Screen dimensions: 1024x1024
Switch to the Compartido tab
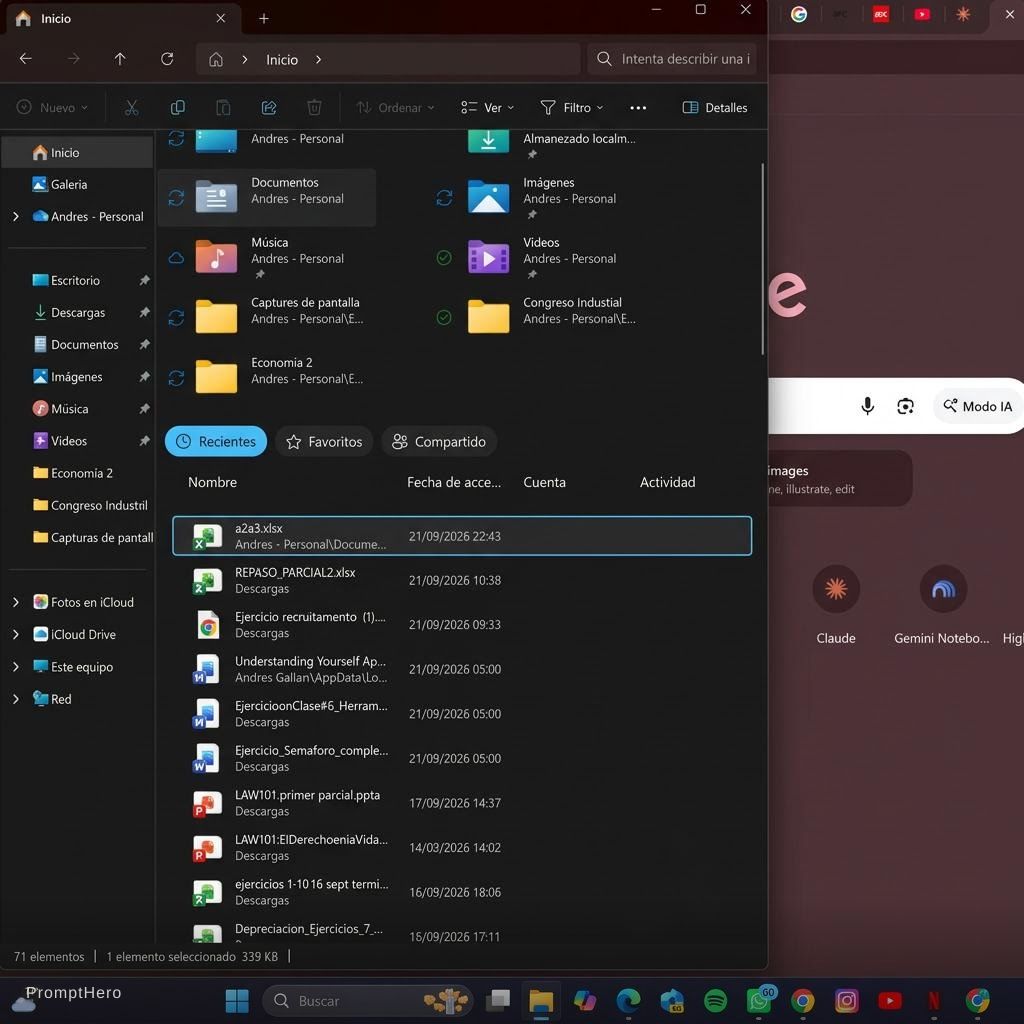coord(439,441)
